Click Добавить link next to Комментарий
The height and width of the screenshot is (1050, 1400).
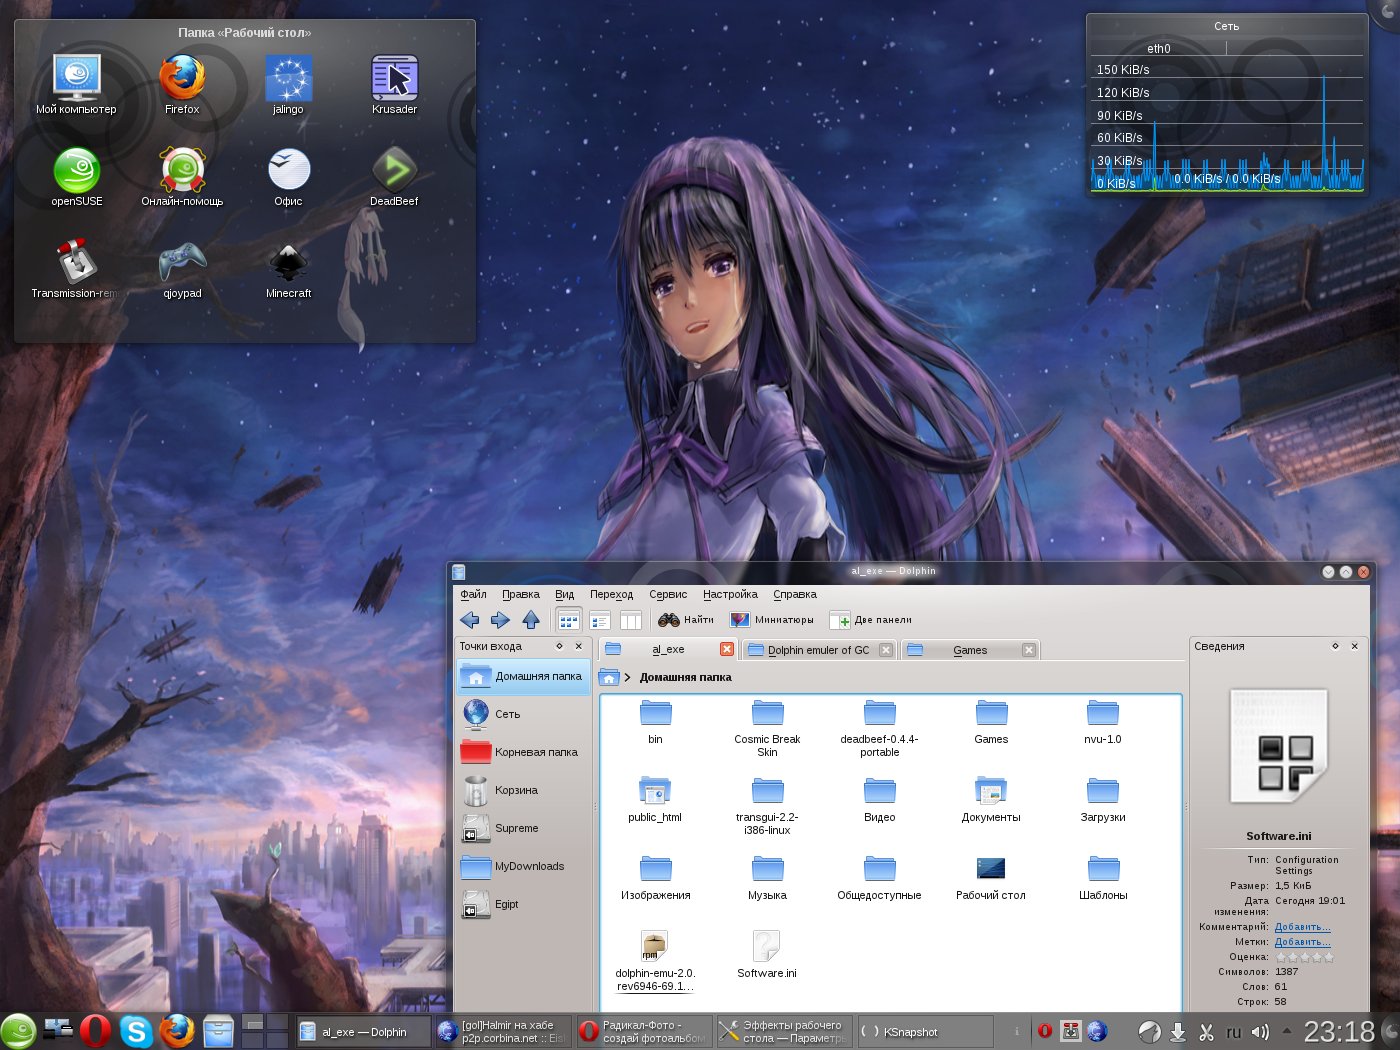1302,927
